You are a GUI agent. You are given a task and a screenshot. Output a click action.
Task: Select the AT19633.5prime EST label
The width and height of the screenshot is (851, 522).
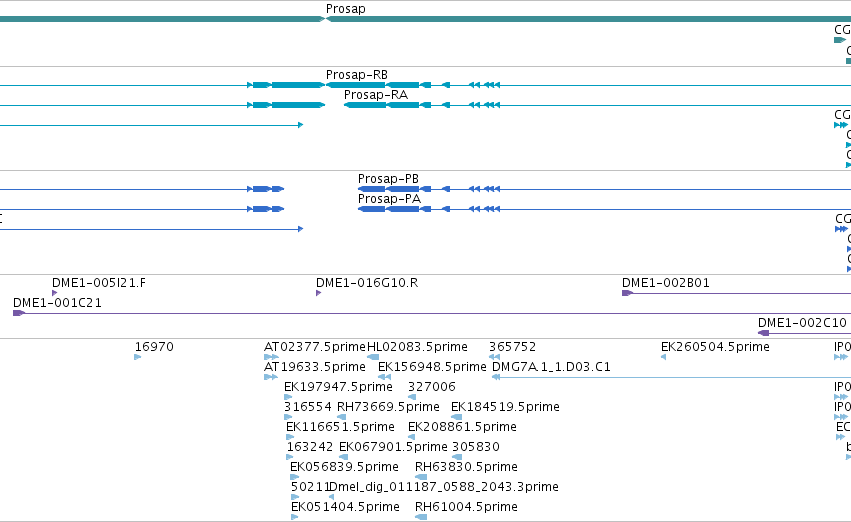point(315,367)
